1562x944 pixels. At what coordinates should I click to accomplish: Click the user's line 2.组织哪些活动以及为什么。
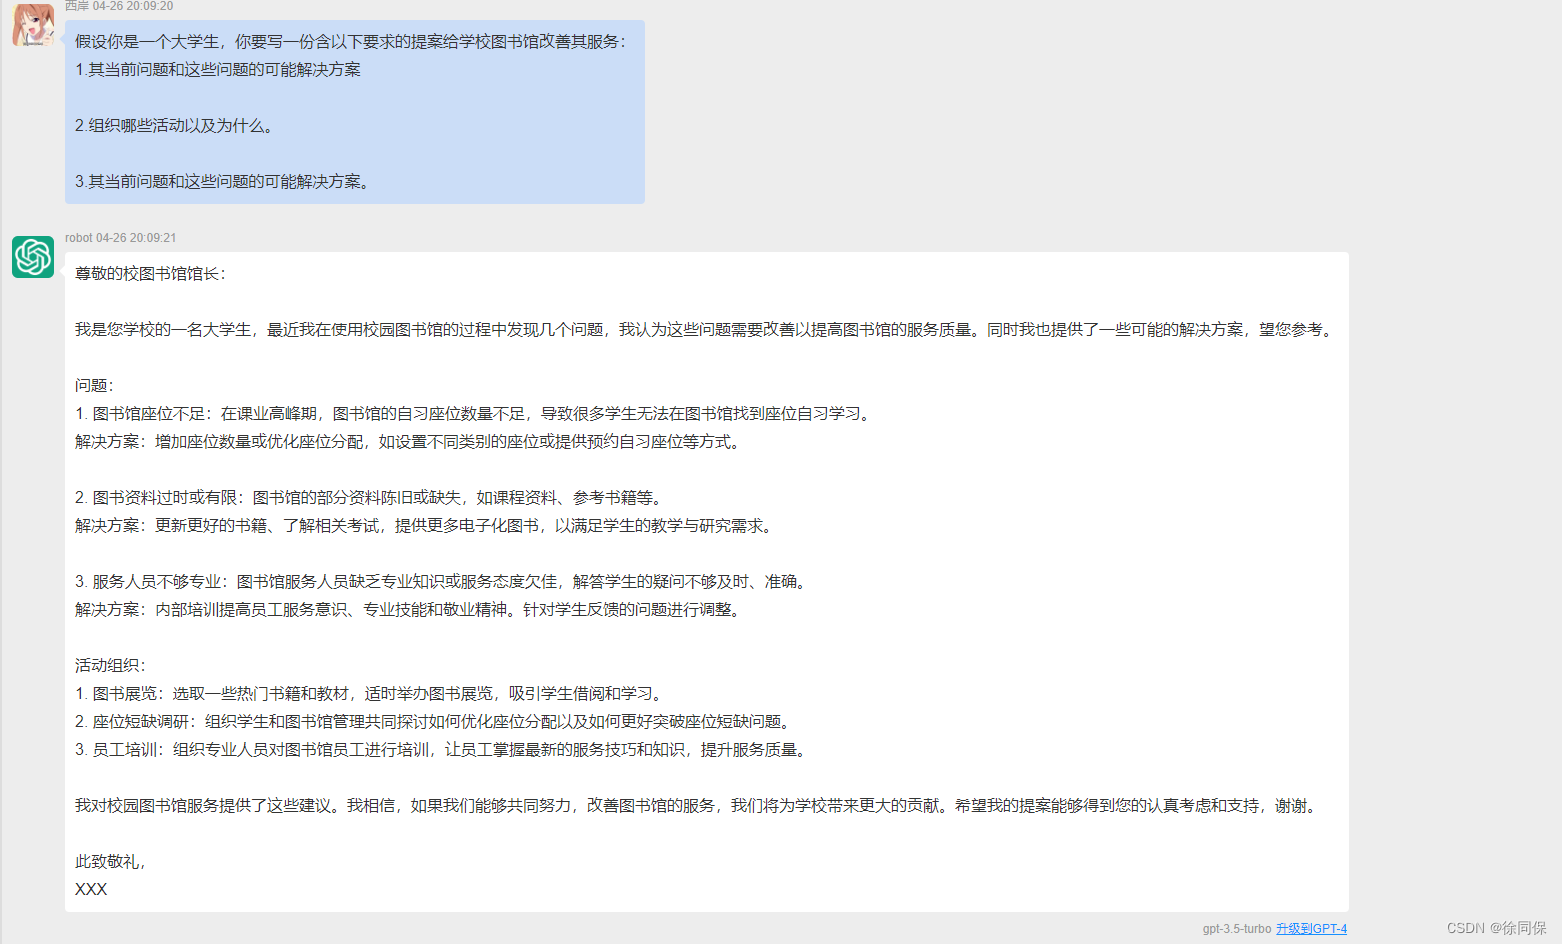tap(175, 126)
